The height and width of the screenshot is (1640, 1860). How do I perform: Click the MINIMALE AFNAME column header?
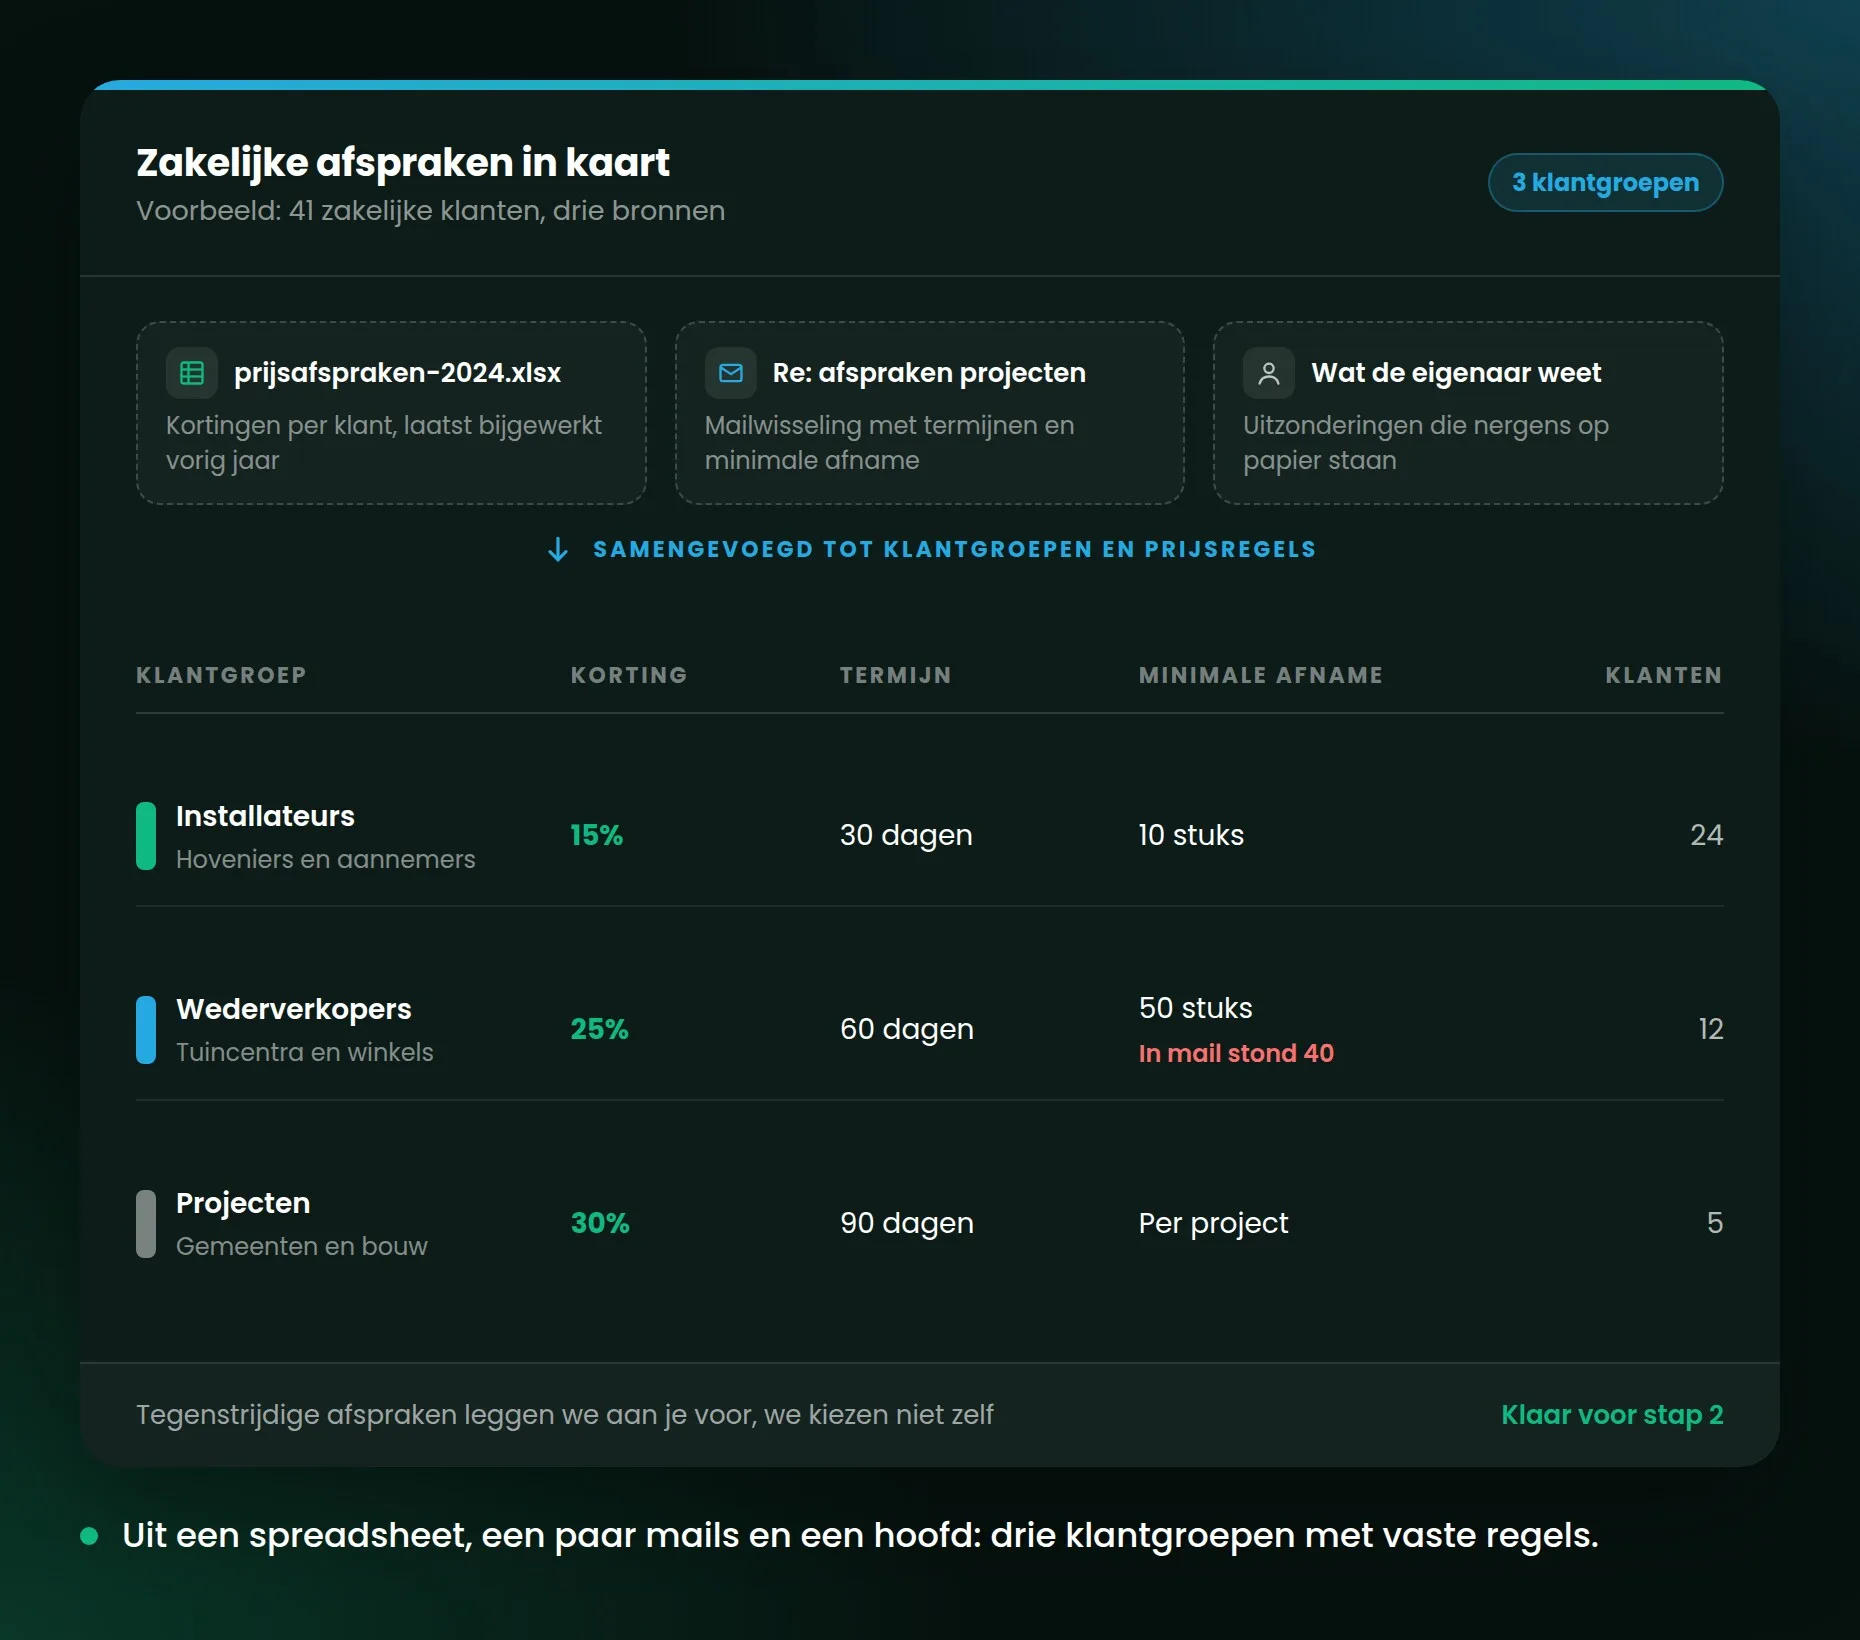[x=1260, y=675]
